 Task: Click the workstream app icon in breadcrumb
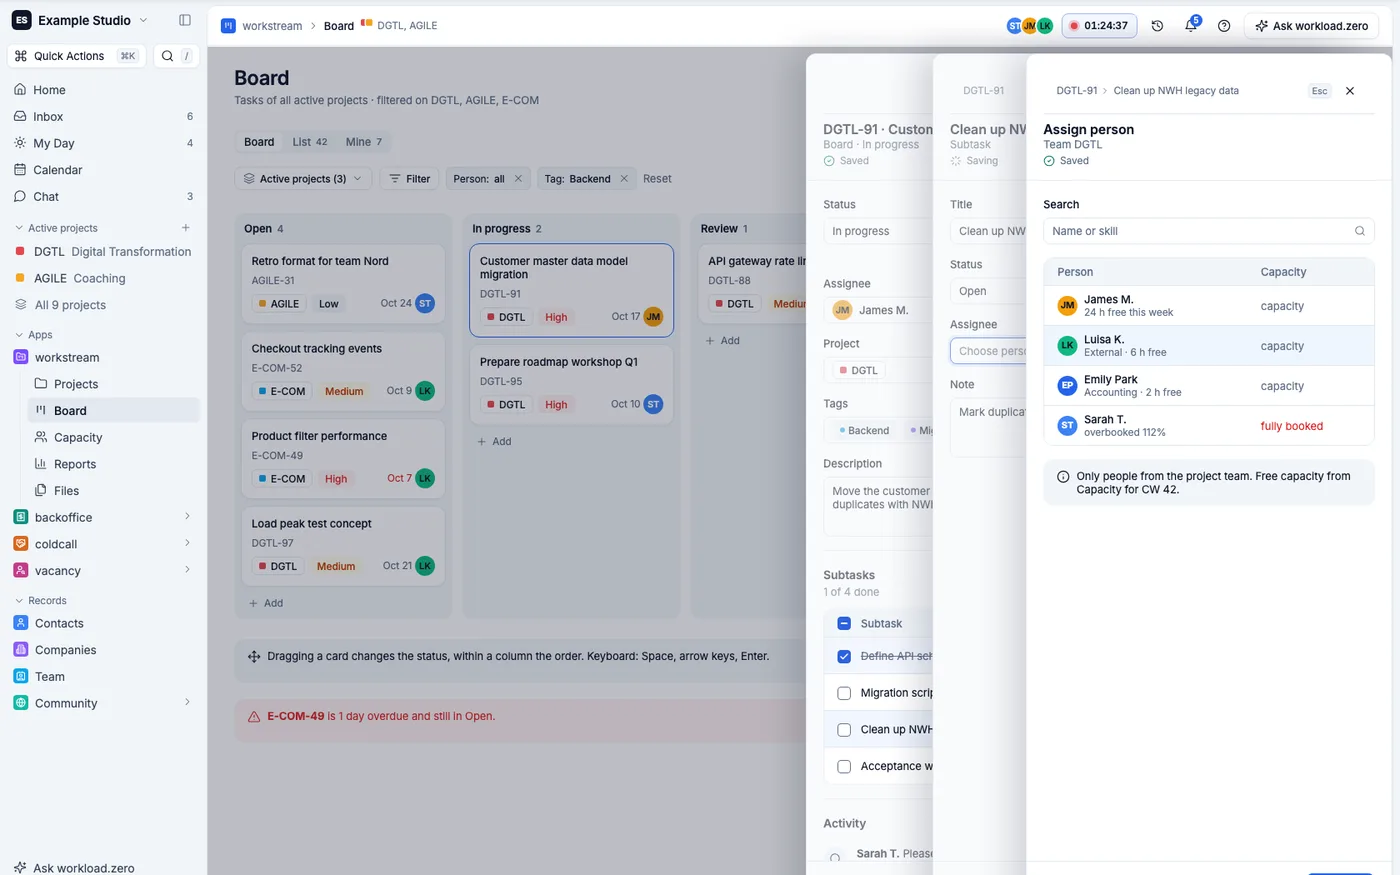pyautogui.click(x=228, y=26)
